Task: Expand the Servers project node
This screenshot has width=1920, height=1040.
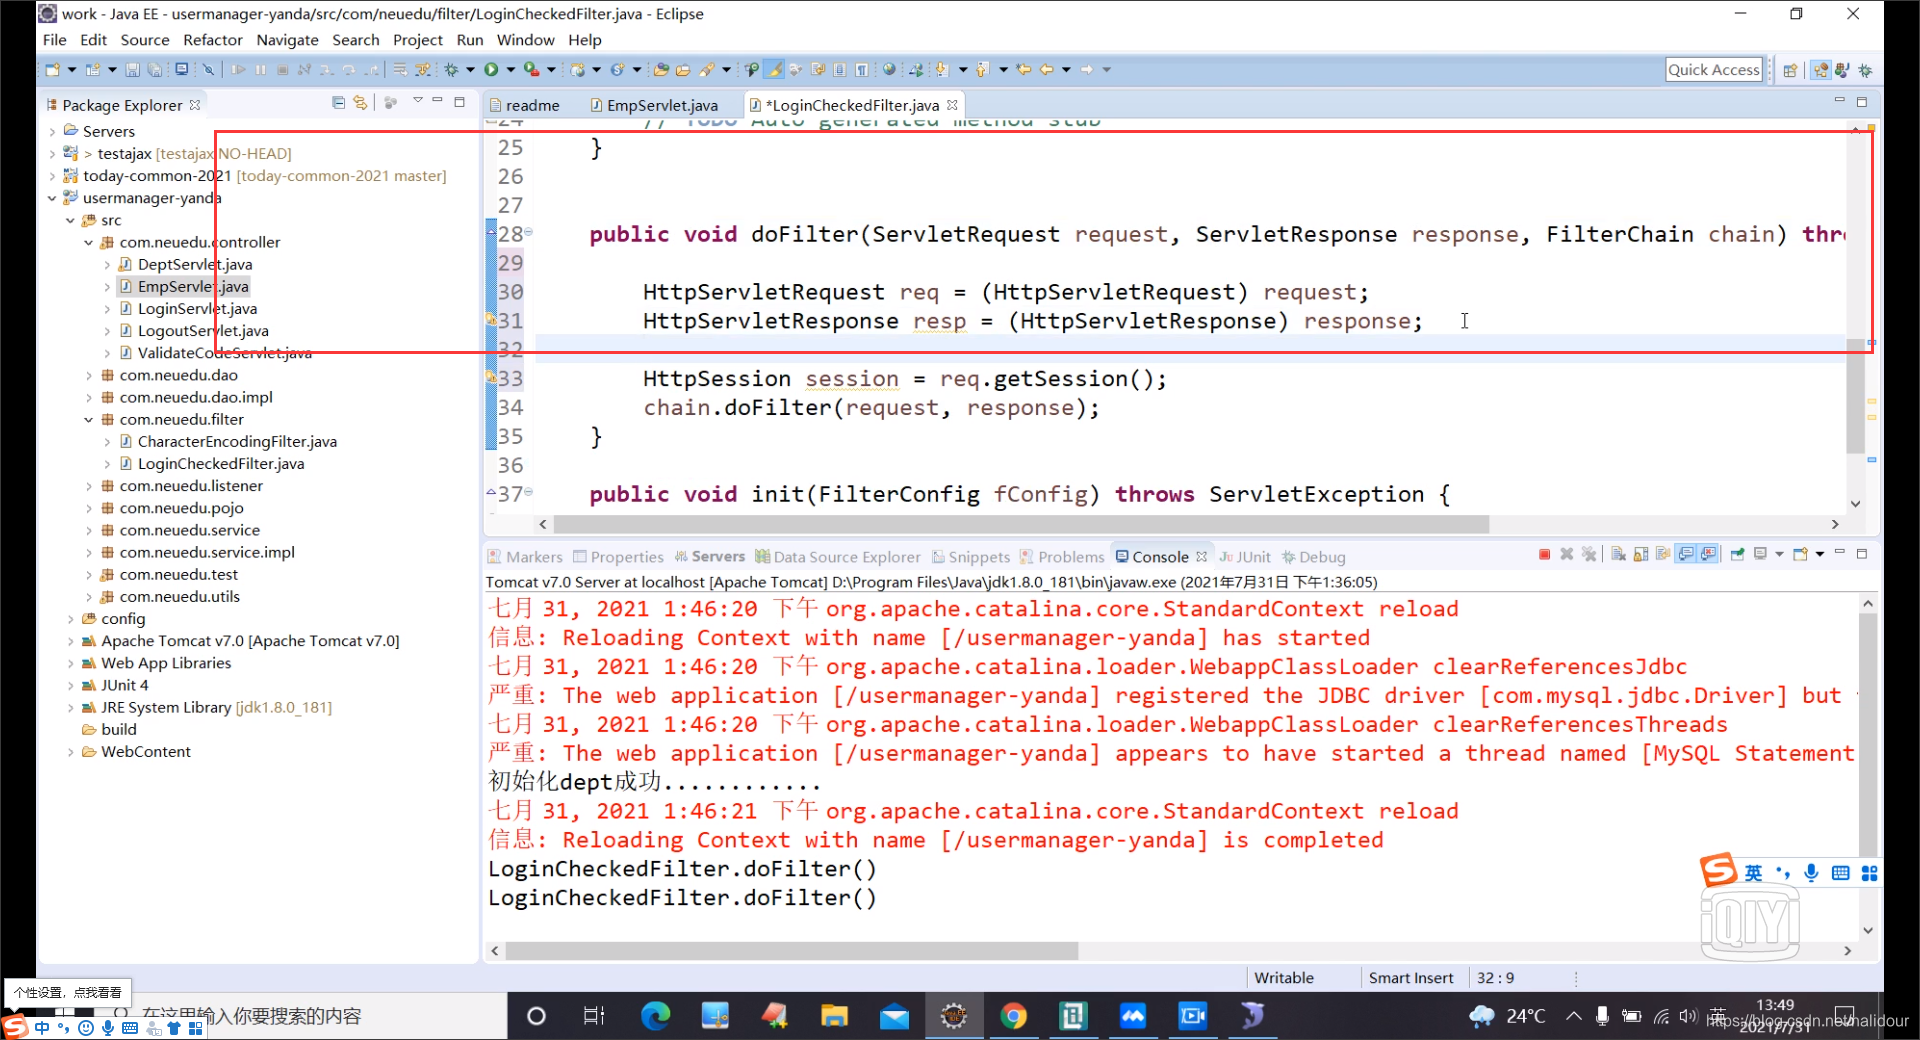Action: pos(52,132)
